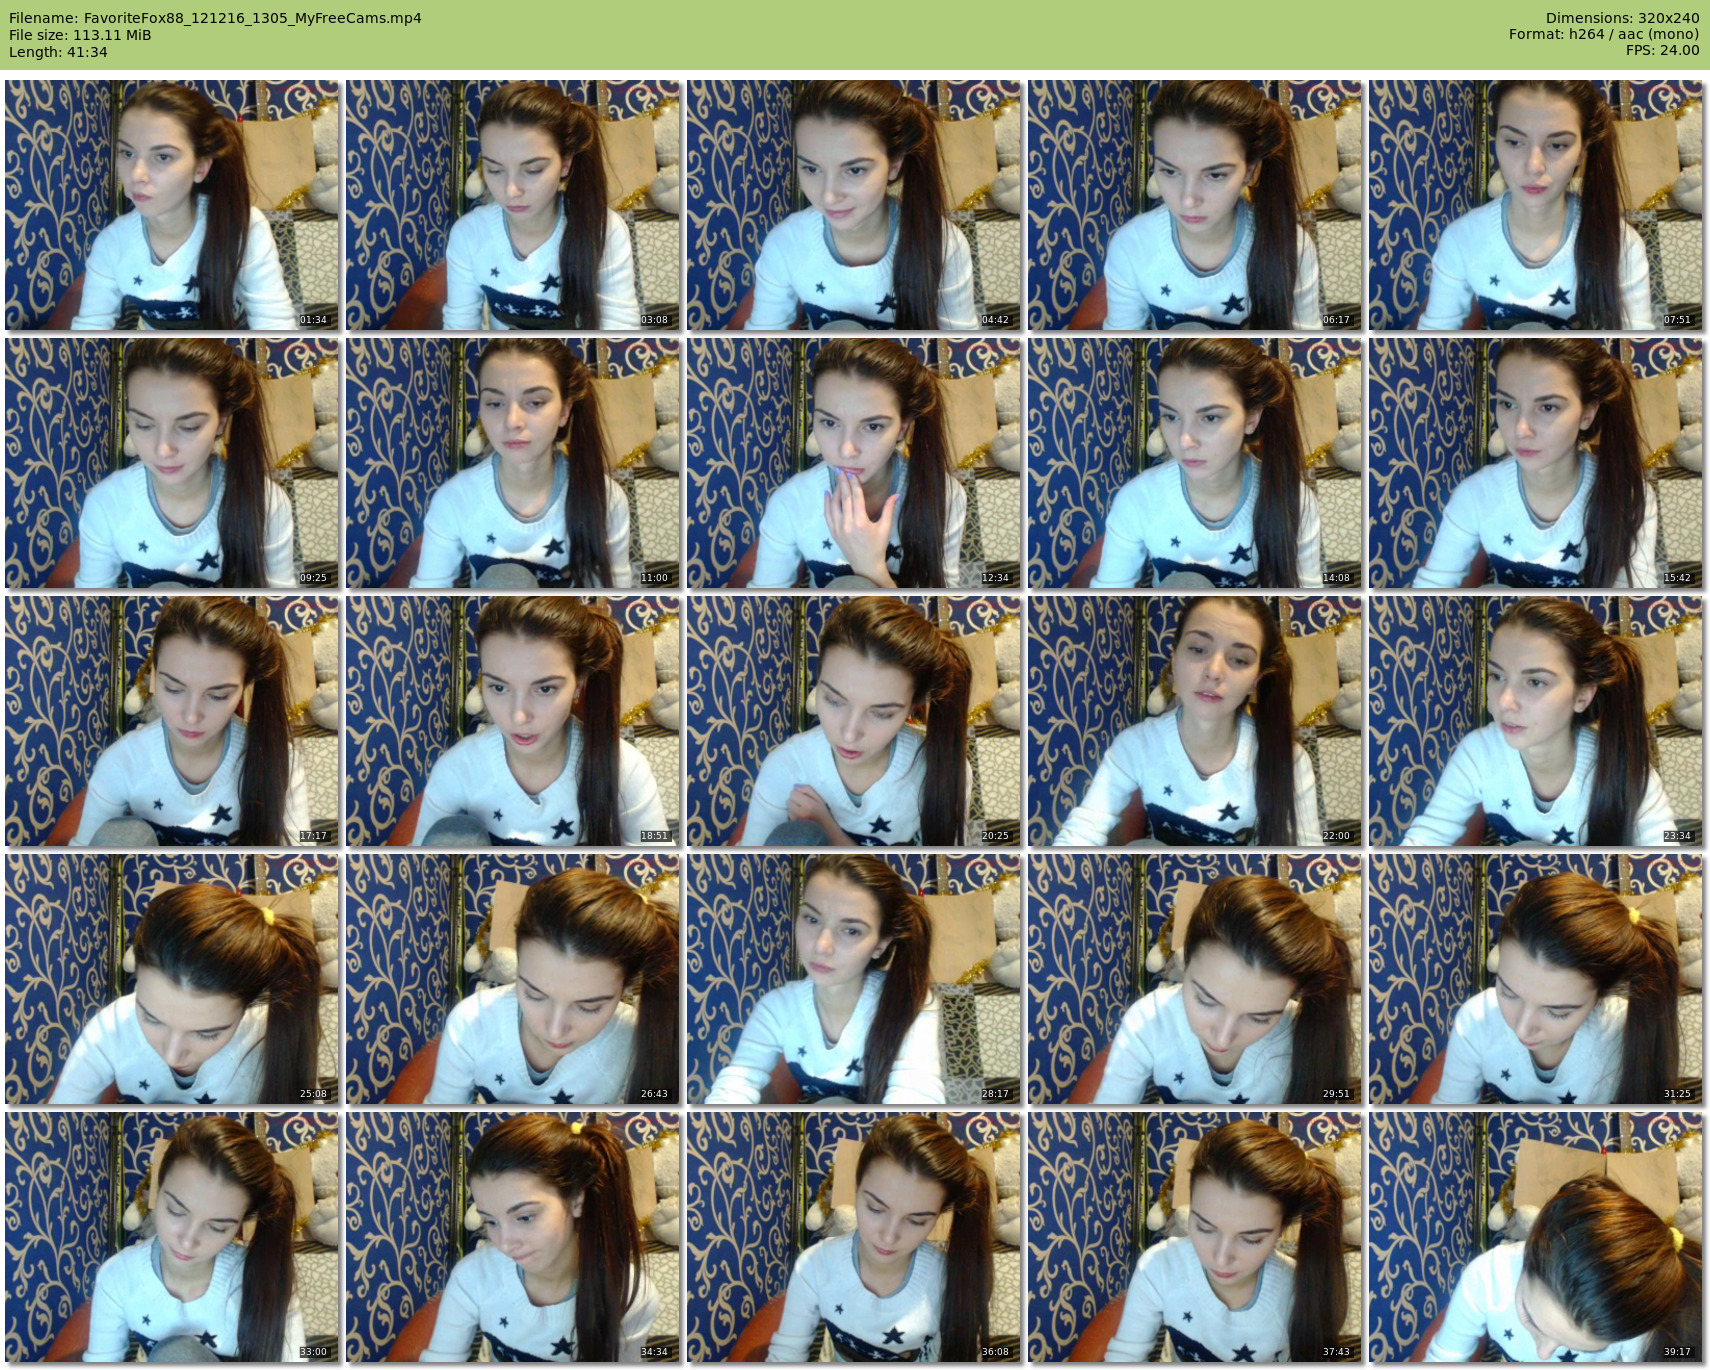Click the Filename text in header
Image resolution: width=1710 pixels, height=1370 pixels.
(215, 18)
